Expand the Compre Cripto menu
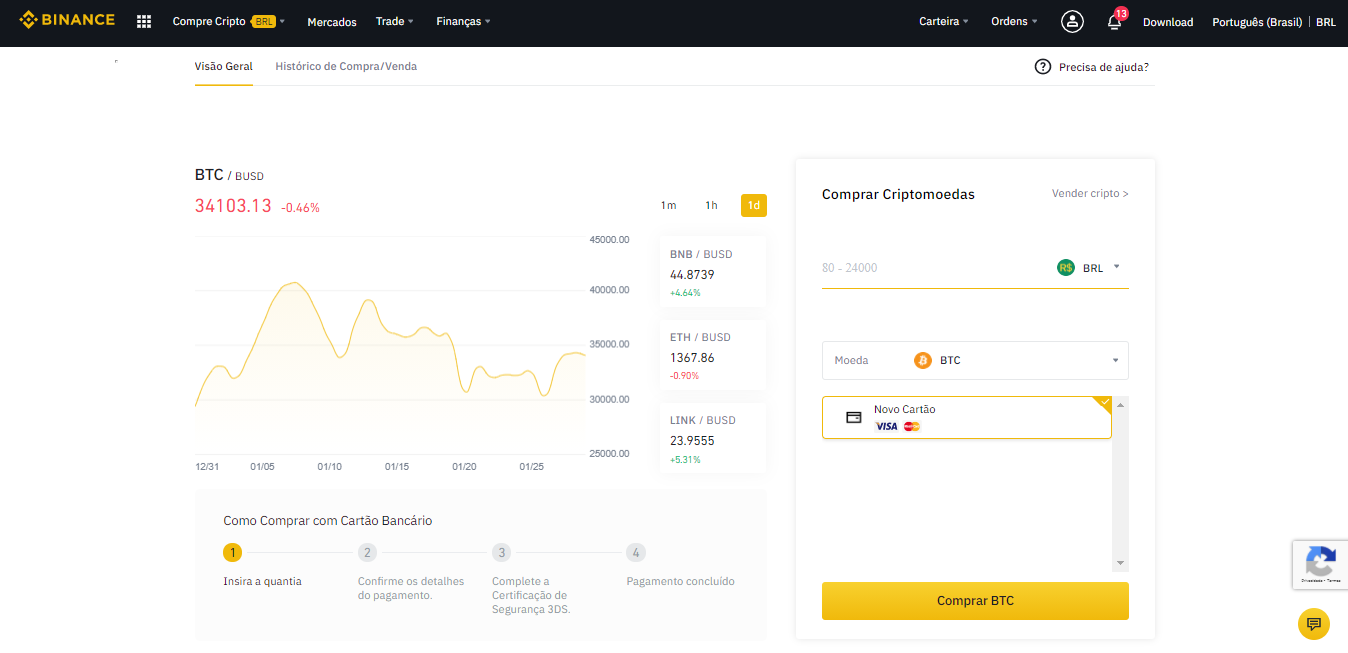The height and width of the screenshot is (653, 1348). [x=229, y=21]
